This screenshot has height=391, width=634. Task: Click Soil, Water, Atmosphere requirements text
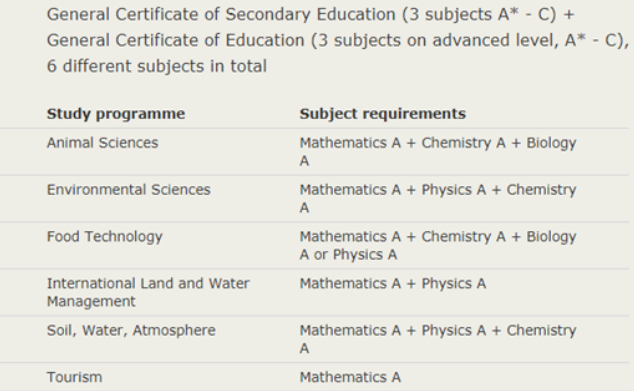[x=438, y=339]
